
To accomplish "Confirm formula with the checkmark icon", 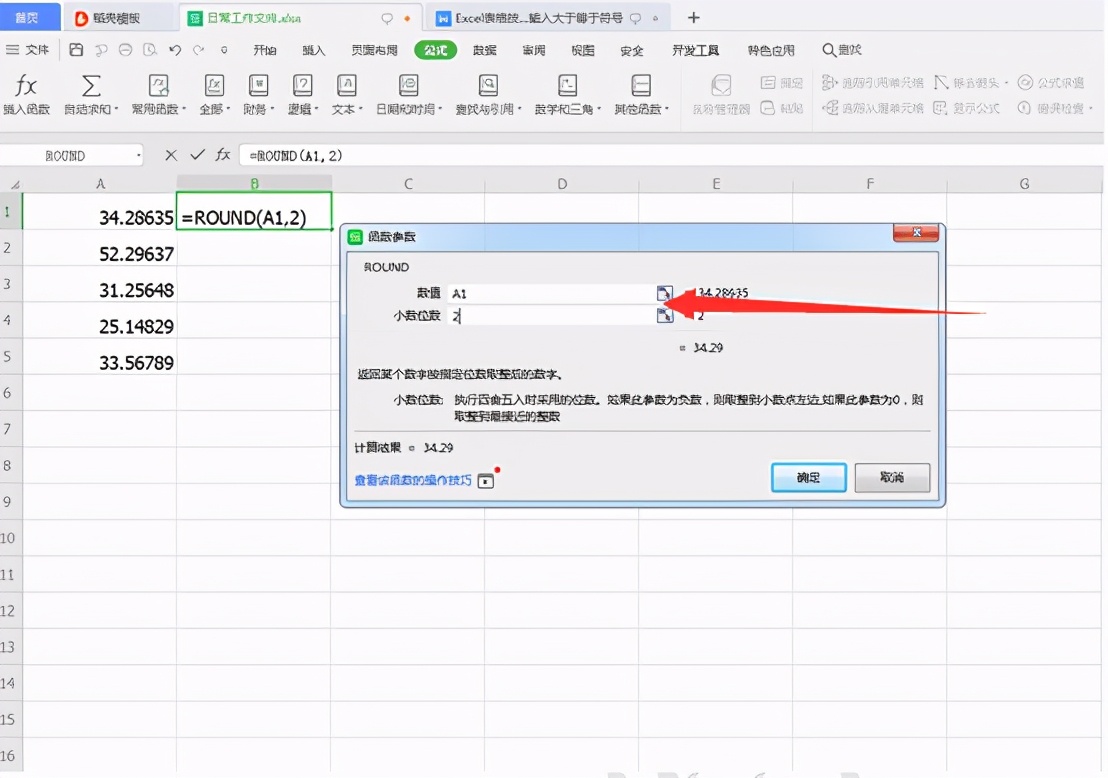I will [197, 155].
